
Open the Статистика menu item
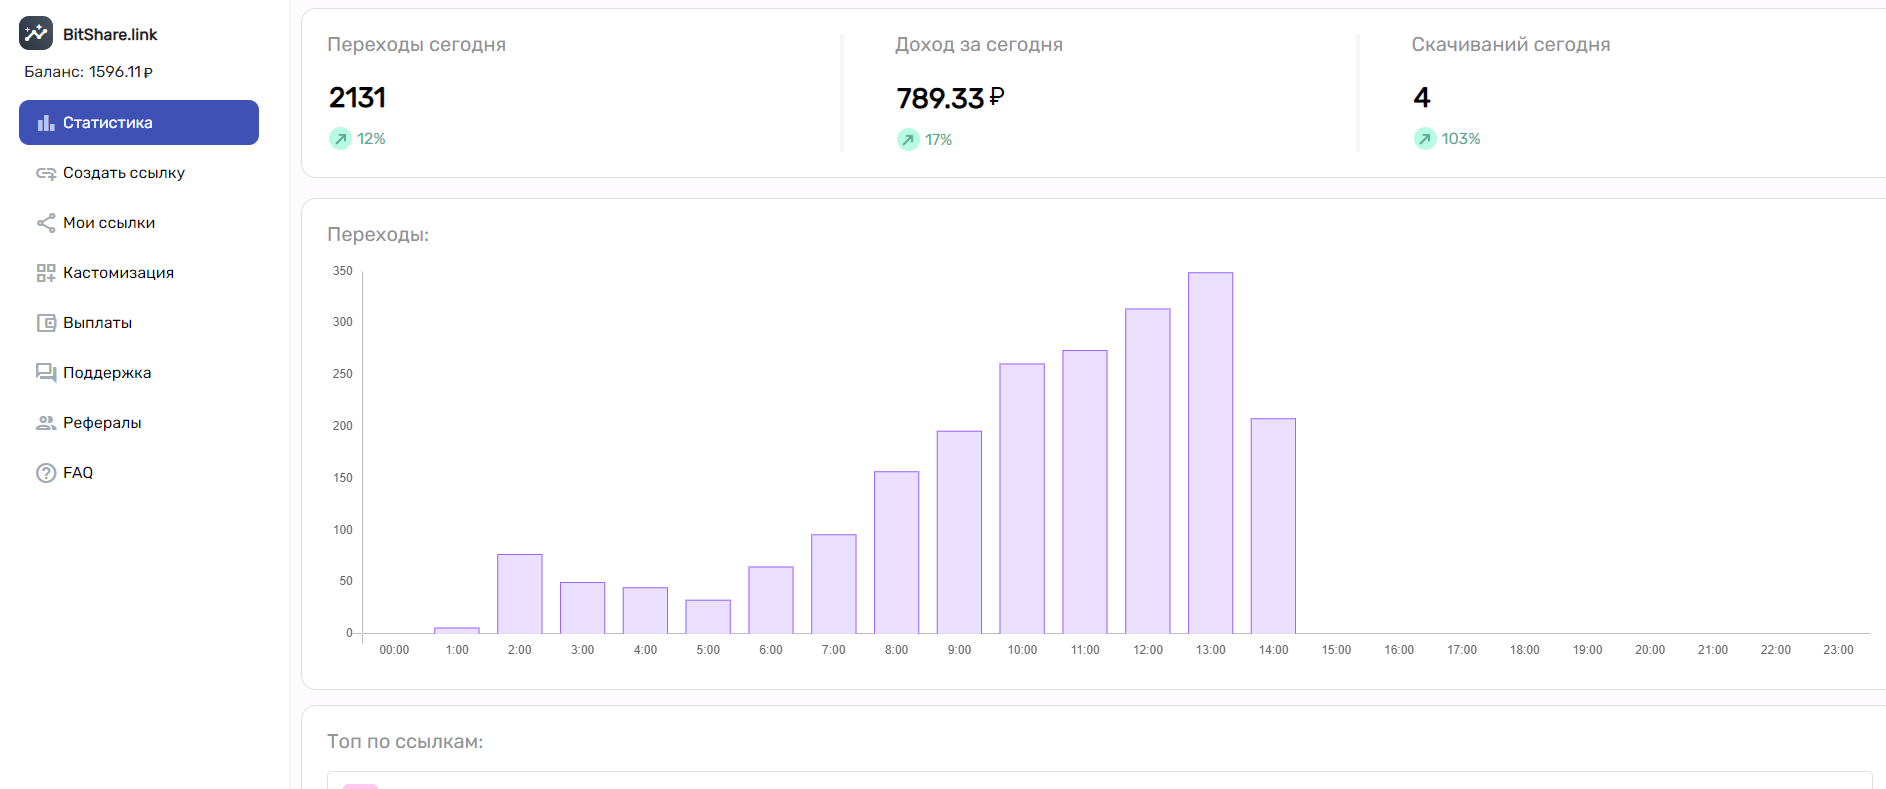[x=108, y=123]
